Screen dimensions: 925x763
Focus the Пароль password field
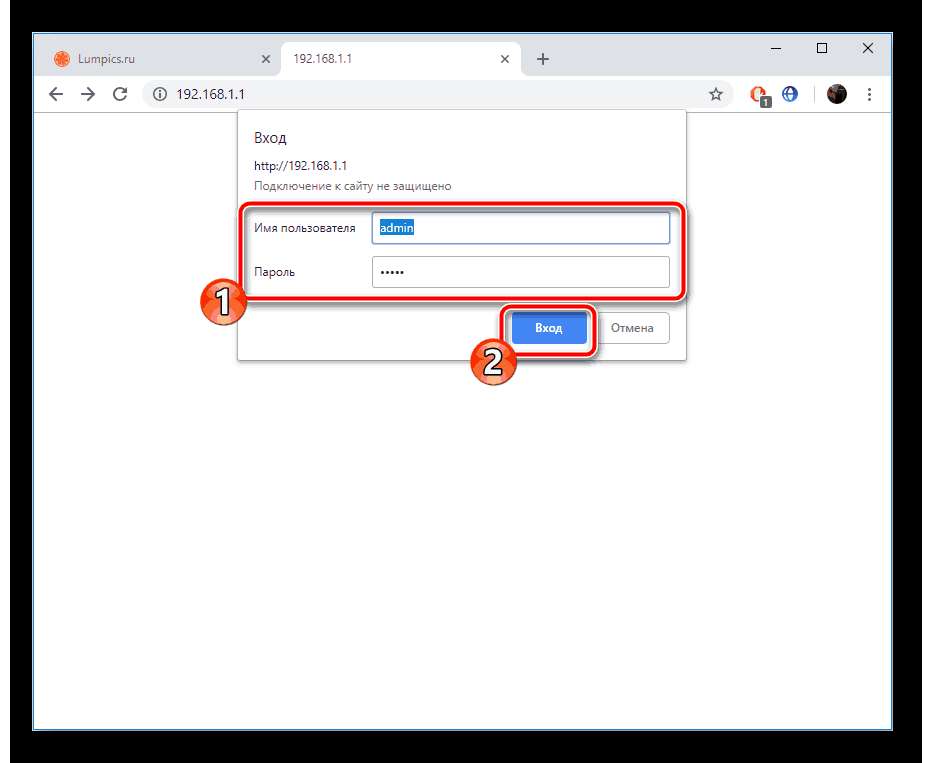521,272
